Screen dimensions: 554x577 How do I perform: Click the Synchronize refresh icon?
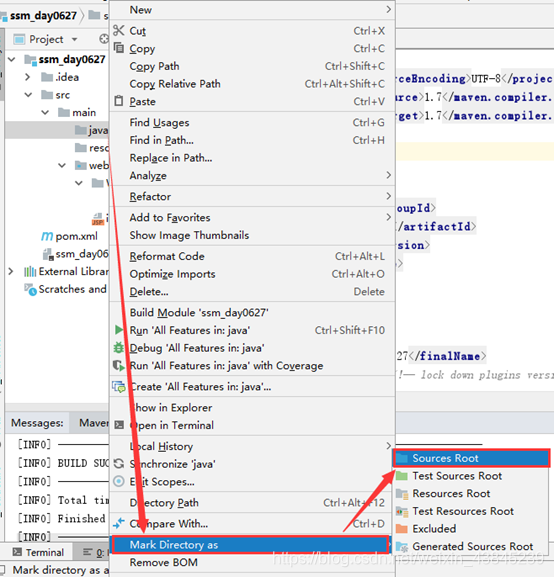click(x=119, y=464)
